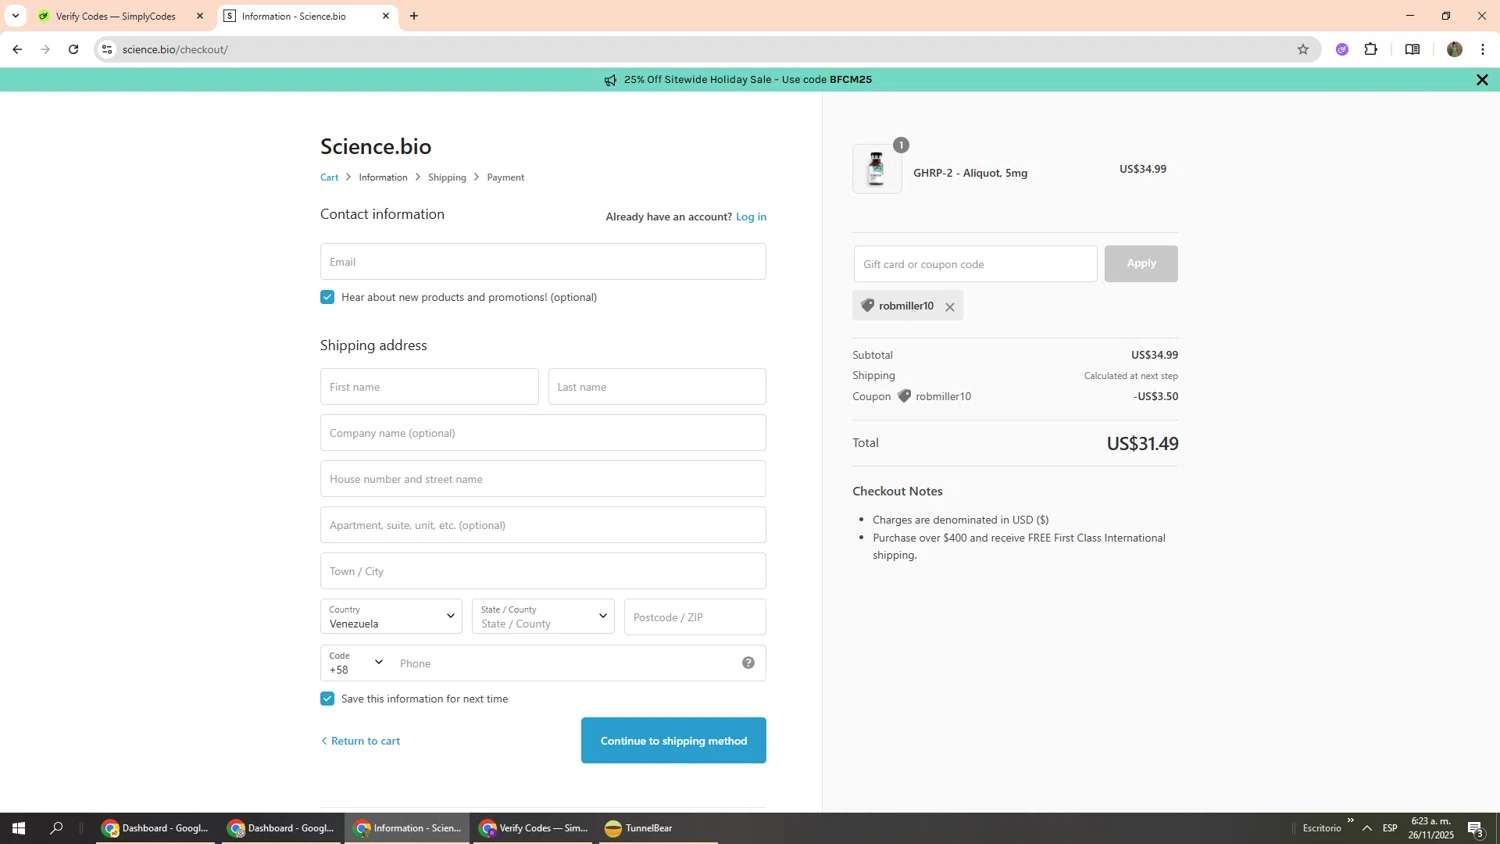Focus the Email input field

pyautogui.click(x=543, y=262)
